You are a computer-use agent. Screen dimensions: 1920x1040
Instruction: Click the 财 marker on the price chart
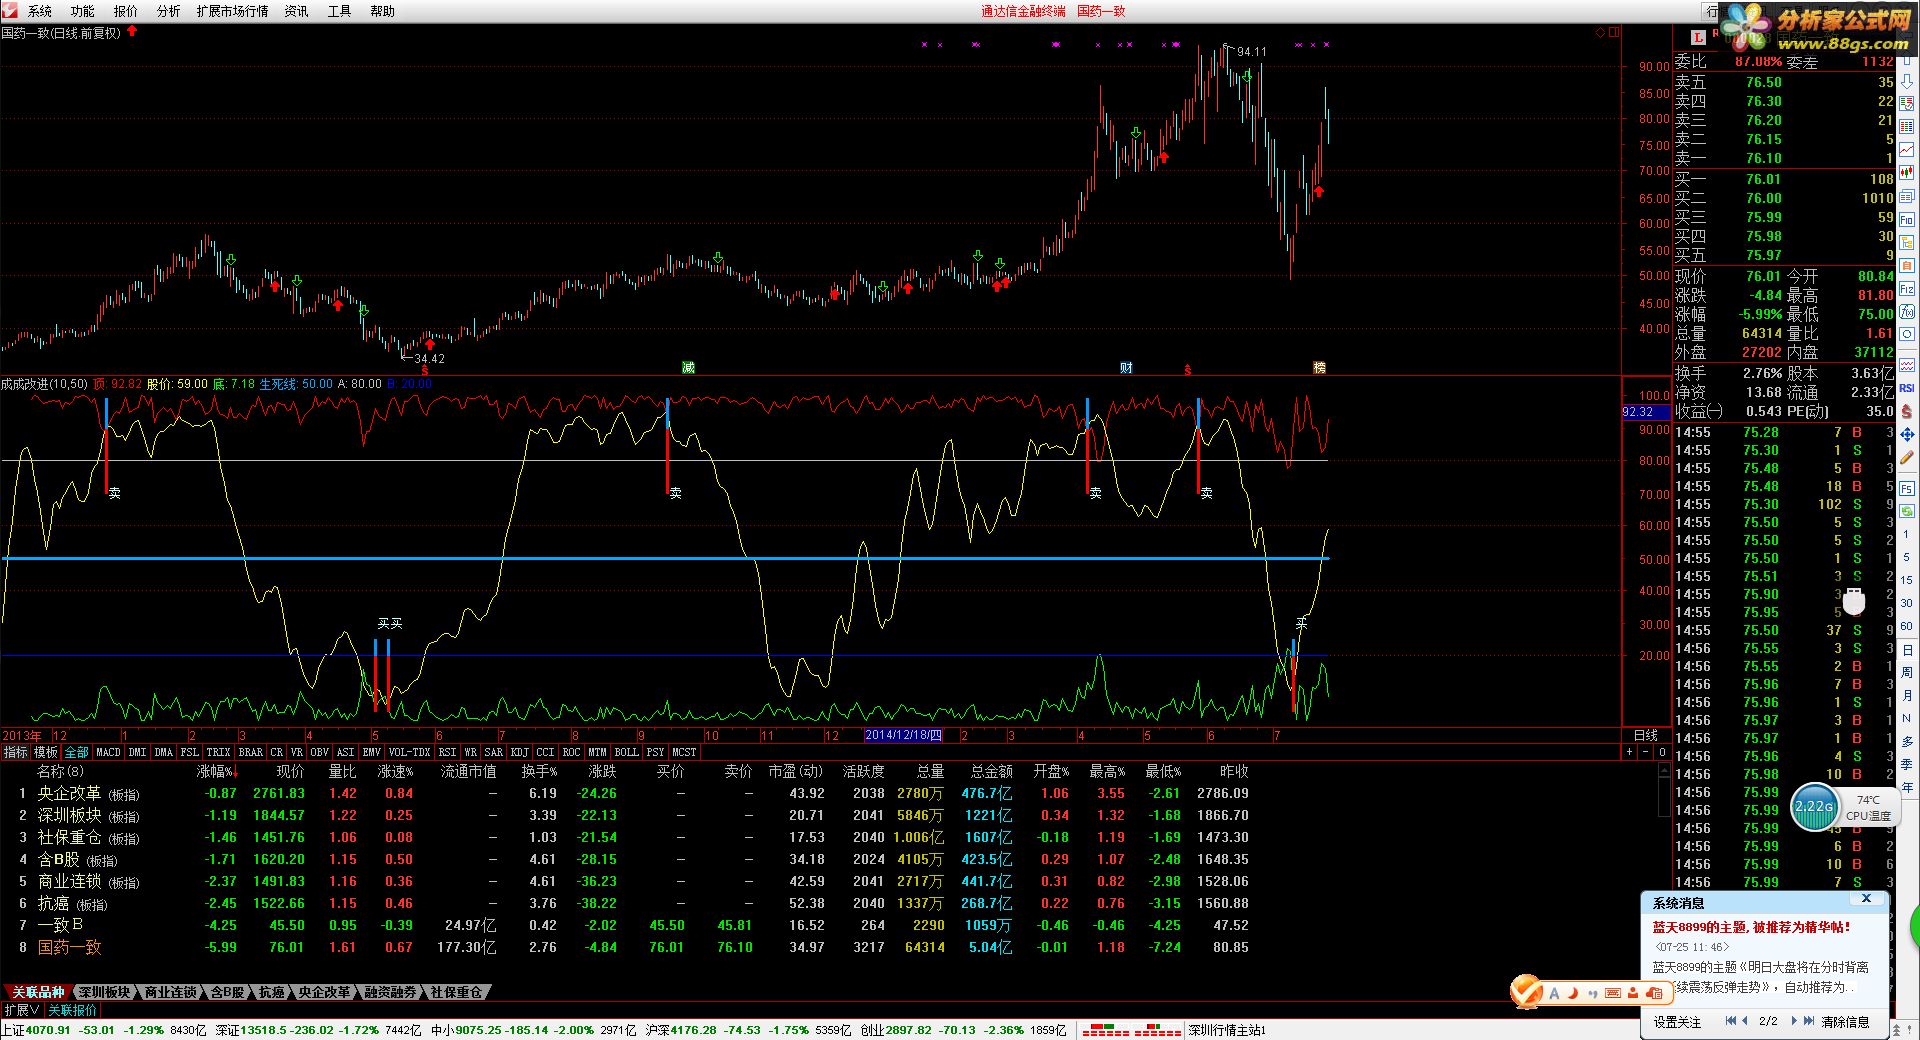tap(1126, 368)
